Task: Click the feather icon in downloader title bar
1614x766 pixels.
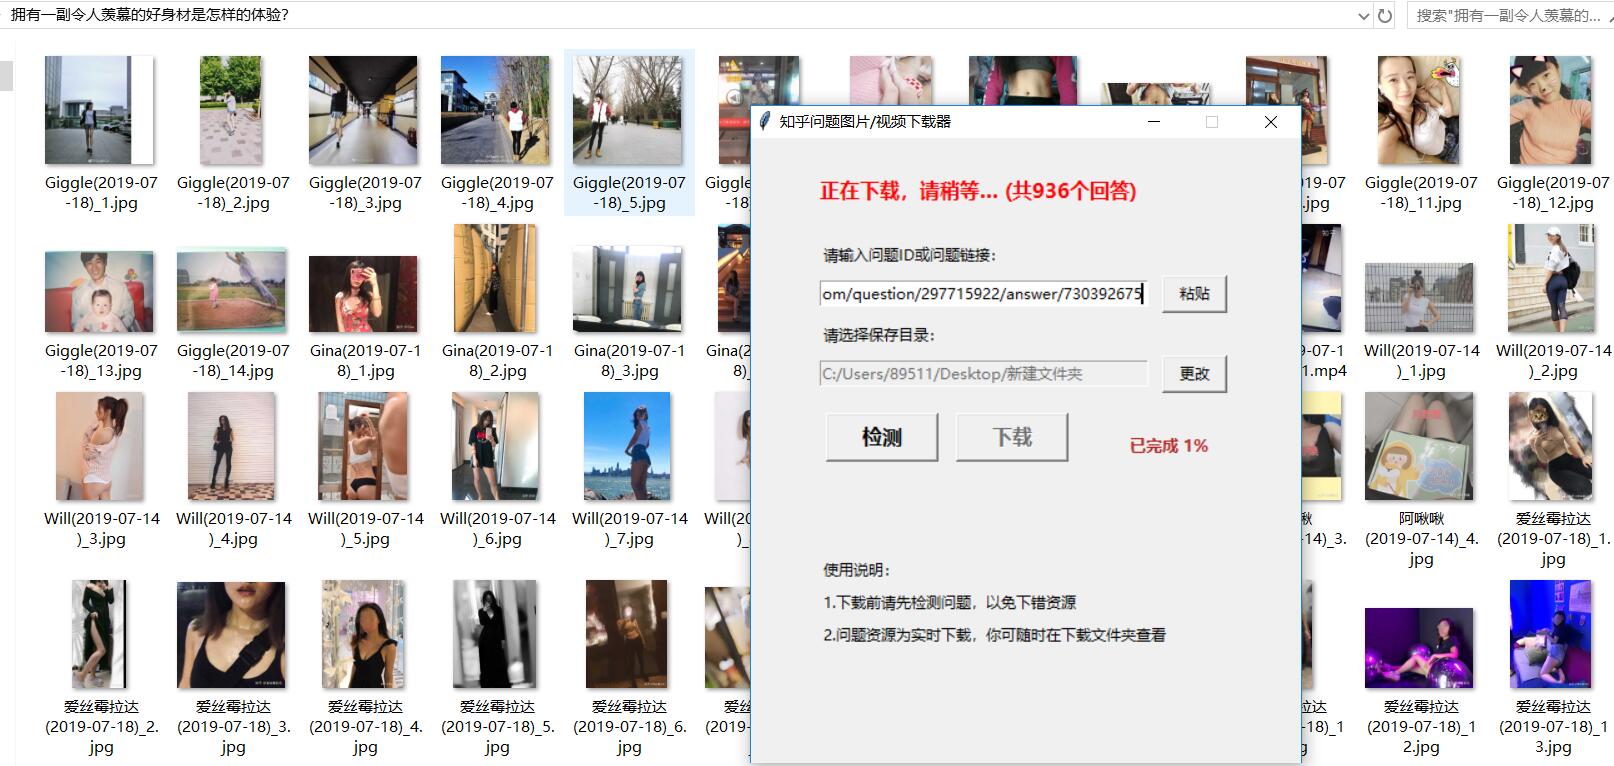Action: click(765, 122)
